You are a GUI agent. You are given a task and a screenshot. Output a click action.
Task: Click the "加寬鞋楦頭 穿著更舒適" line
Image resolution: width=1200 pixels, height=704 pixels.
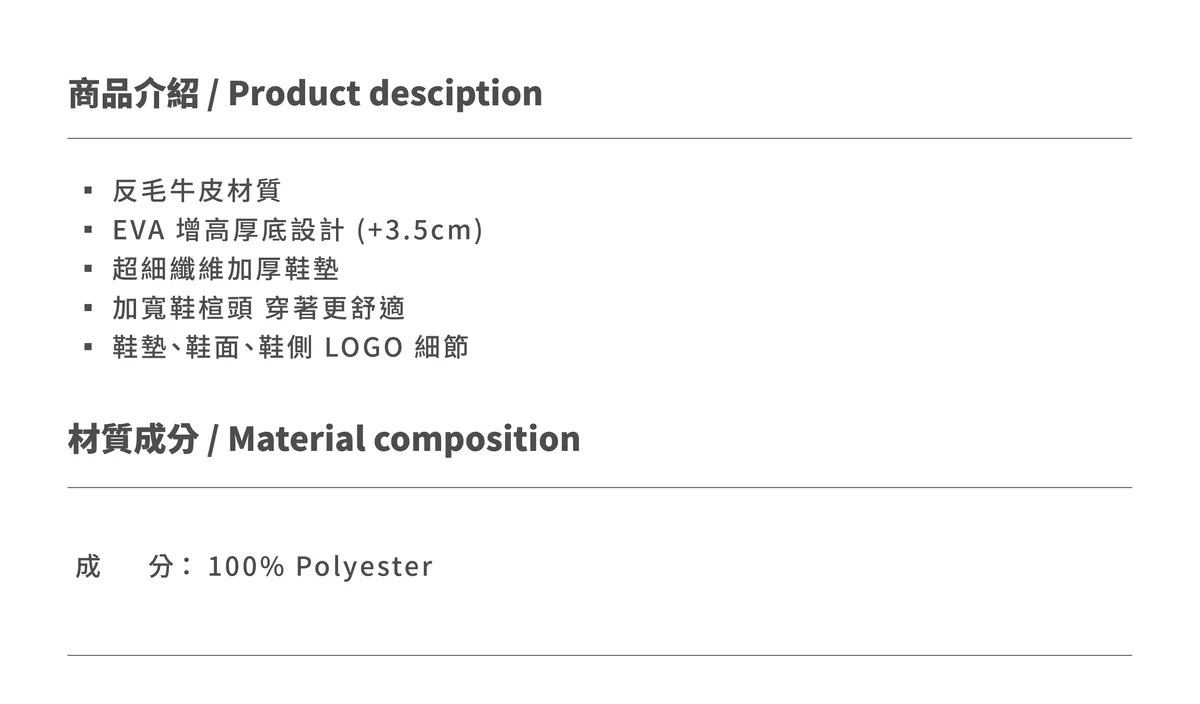point(258,308)
